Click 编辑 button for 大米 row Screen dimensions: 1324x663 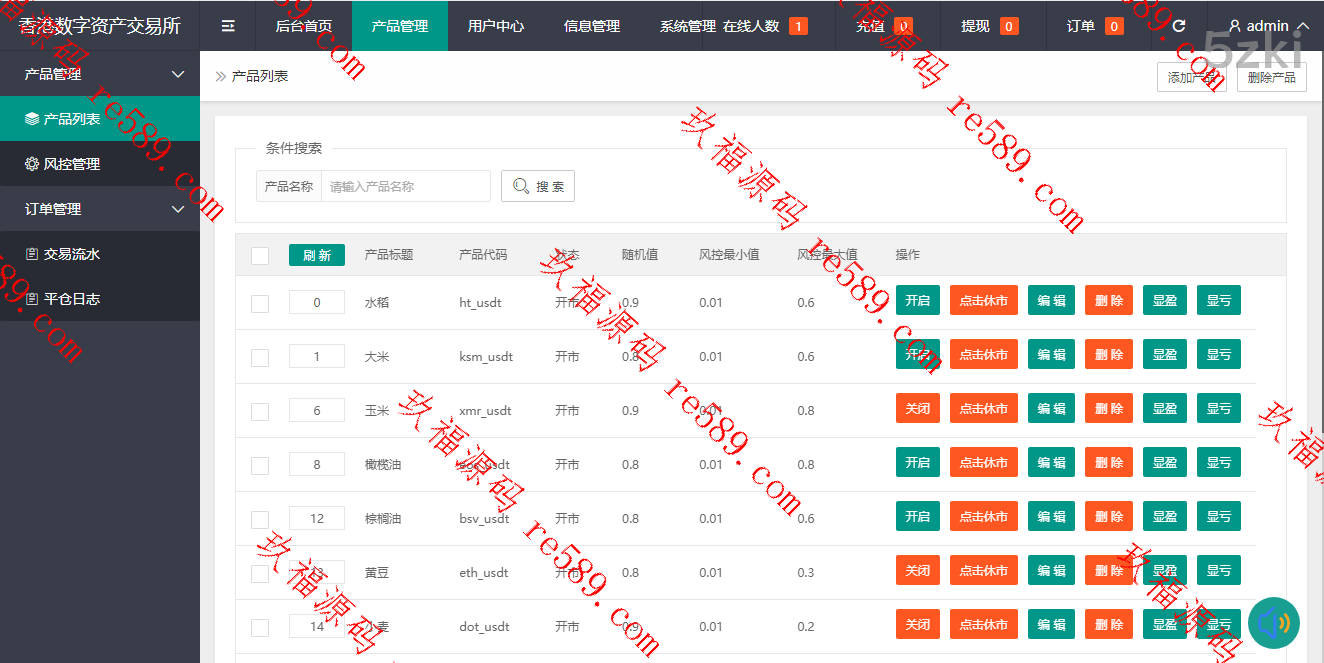click(1051, 354)
